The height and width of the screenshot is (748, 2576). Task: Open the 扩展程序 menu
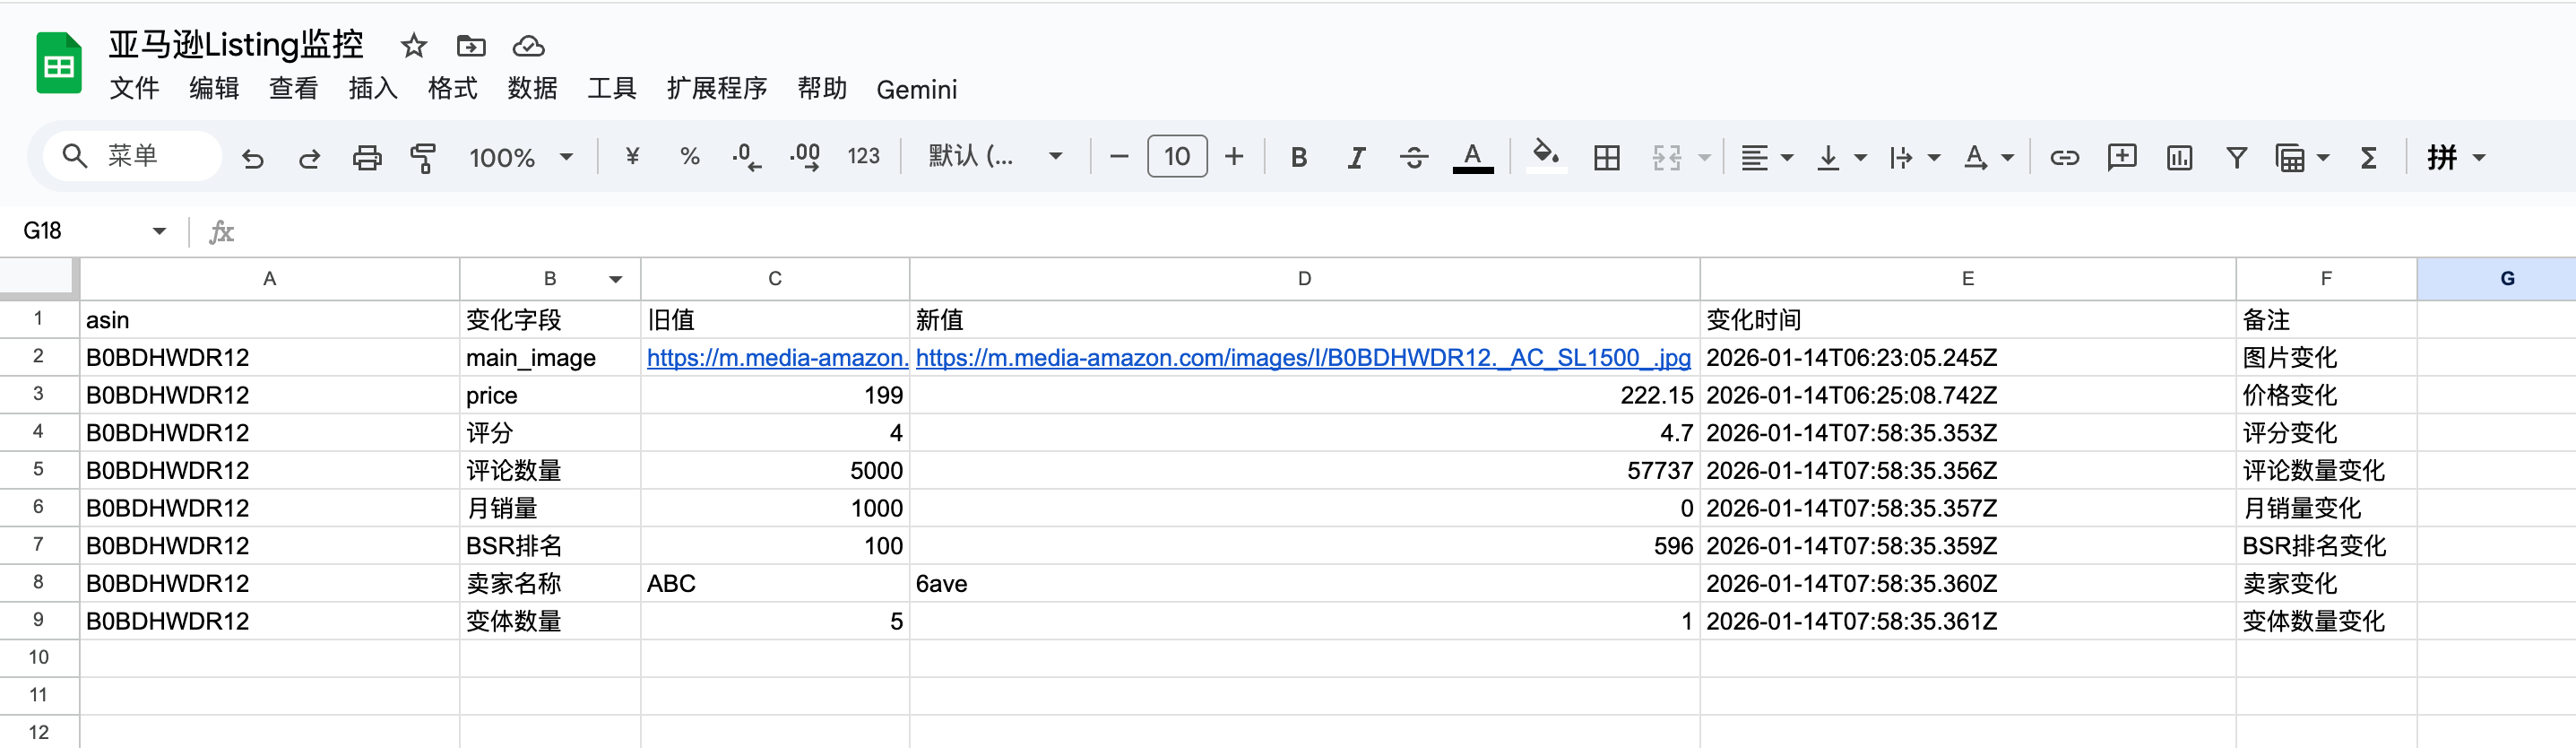(x=716, y=89)
